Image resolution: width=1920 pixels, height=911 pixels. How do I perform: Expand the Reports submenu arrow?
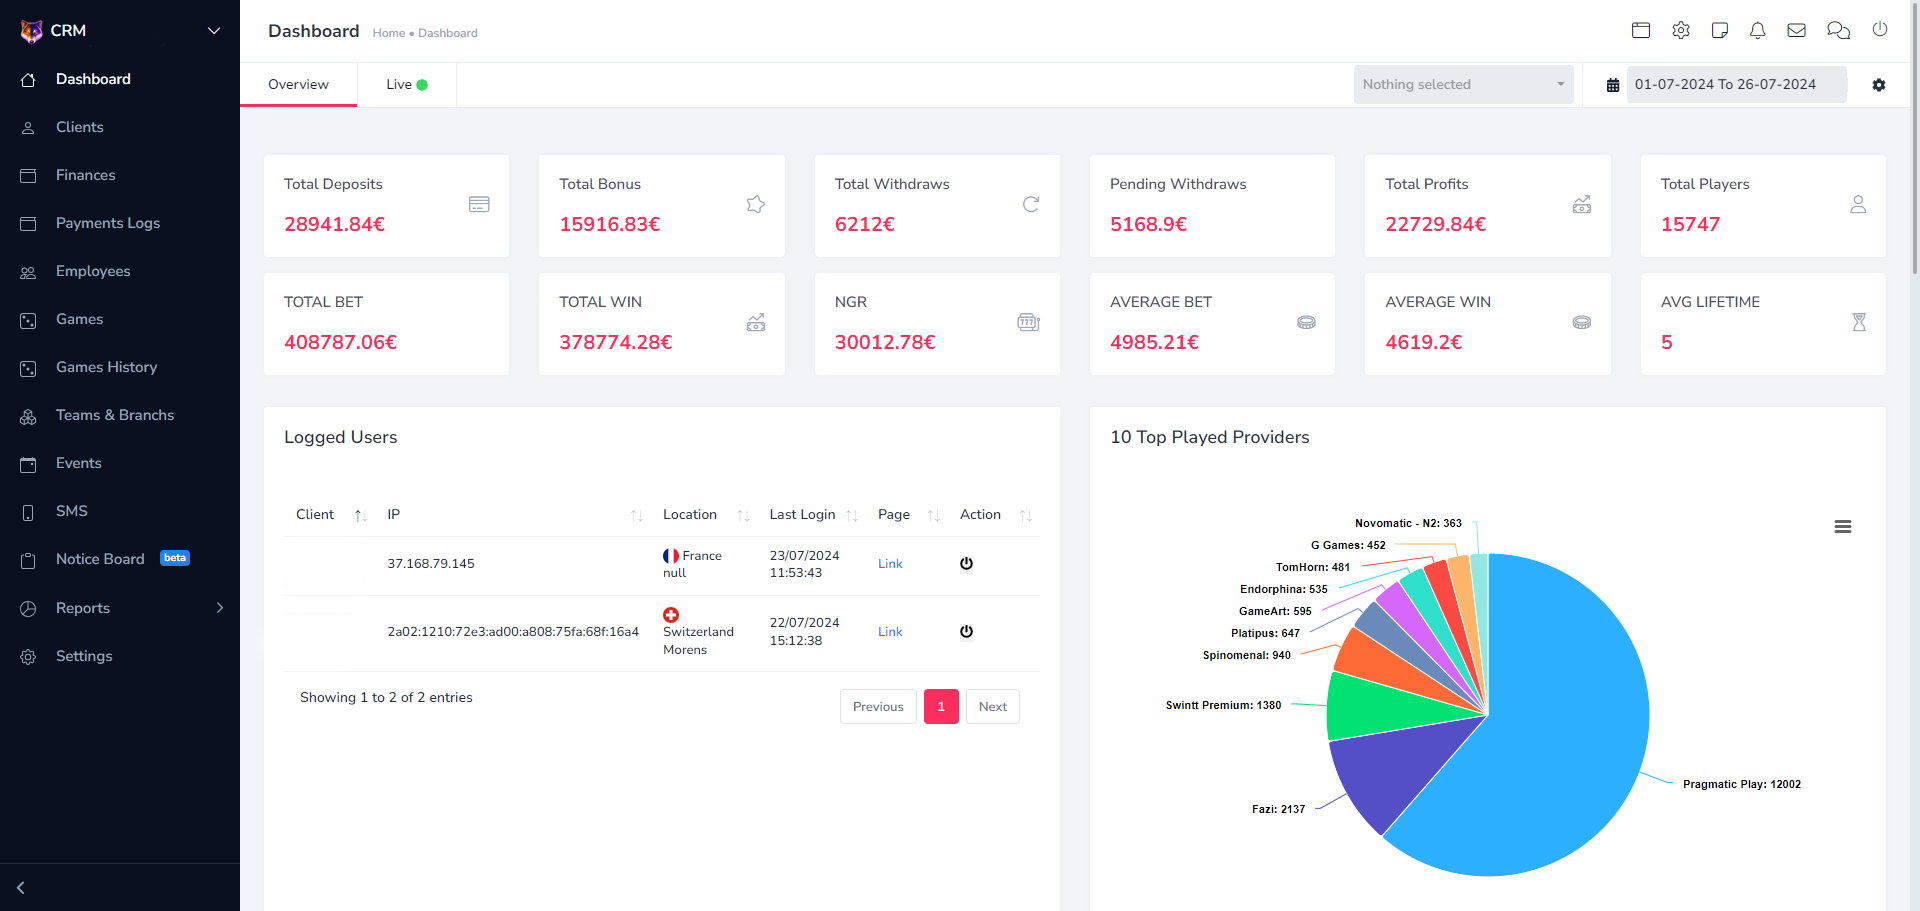220,608
